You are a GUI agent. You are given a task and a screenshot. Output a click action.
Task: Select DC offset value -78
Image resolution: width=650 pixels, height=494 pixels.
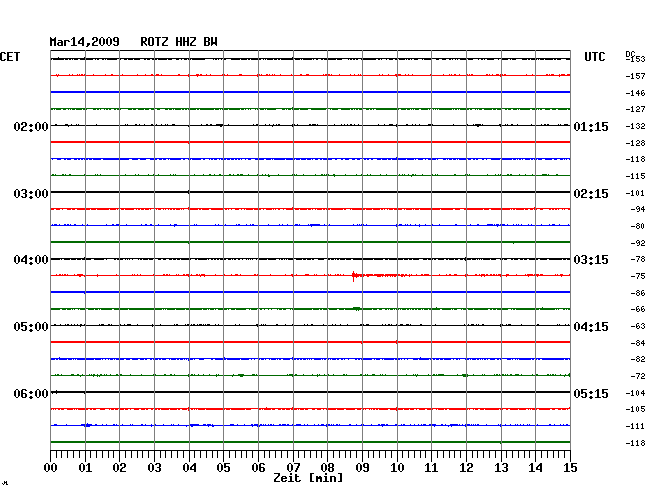pyautogui.click(x=638, y=259)
